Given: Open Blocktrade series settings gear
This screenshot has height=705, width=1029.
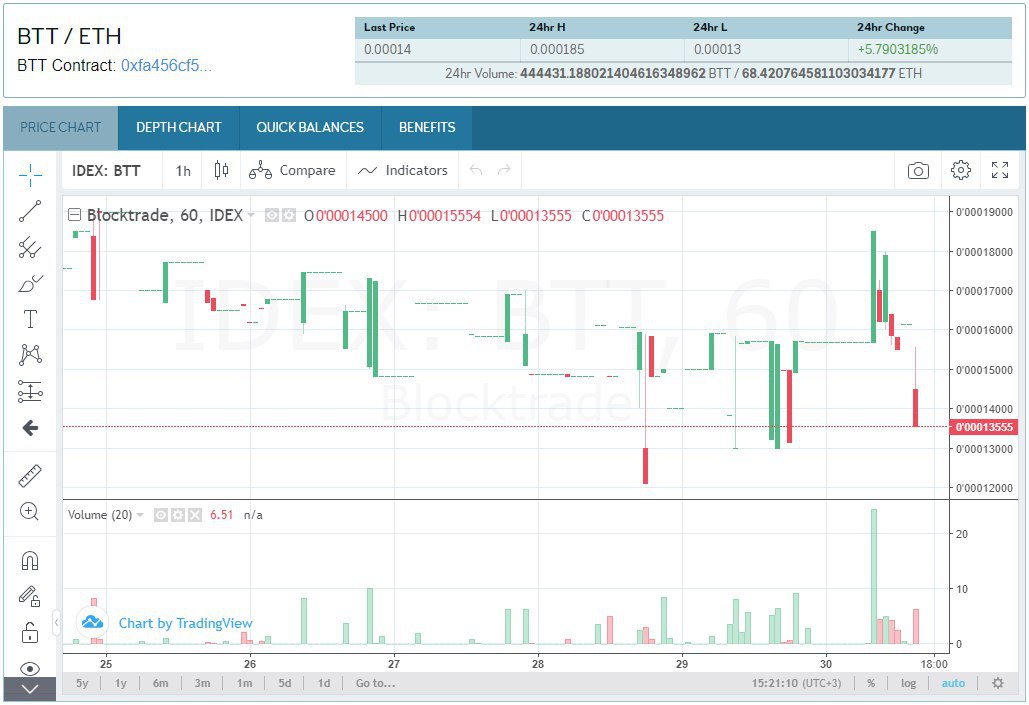Looking at the screenshot, I should (x=288, y=215).
